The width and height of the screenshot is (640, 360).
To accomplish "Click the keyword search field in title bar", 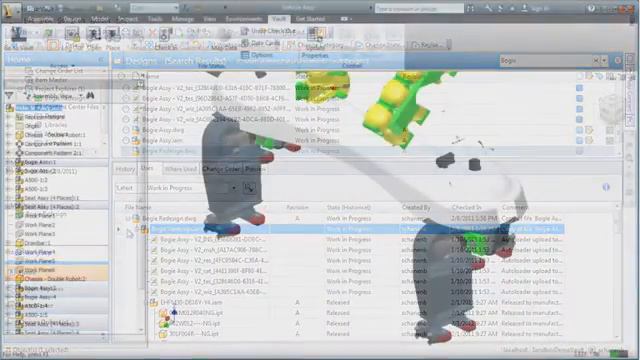I will coord(419,8).
